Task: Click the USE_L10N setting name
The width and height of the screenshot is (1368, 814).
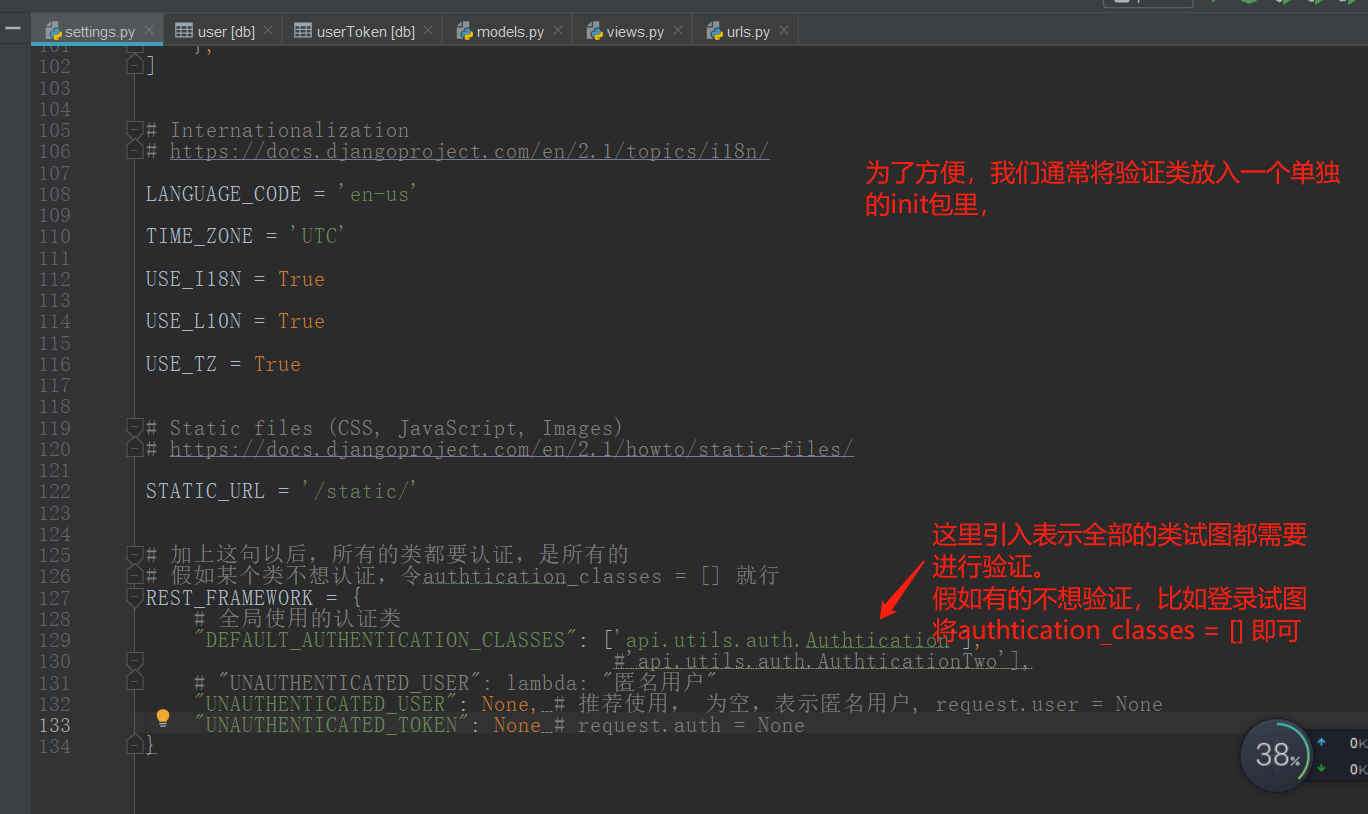Action: coord(193,321)
